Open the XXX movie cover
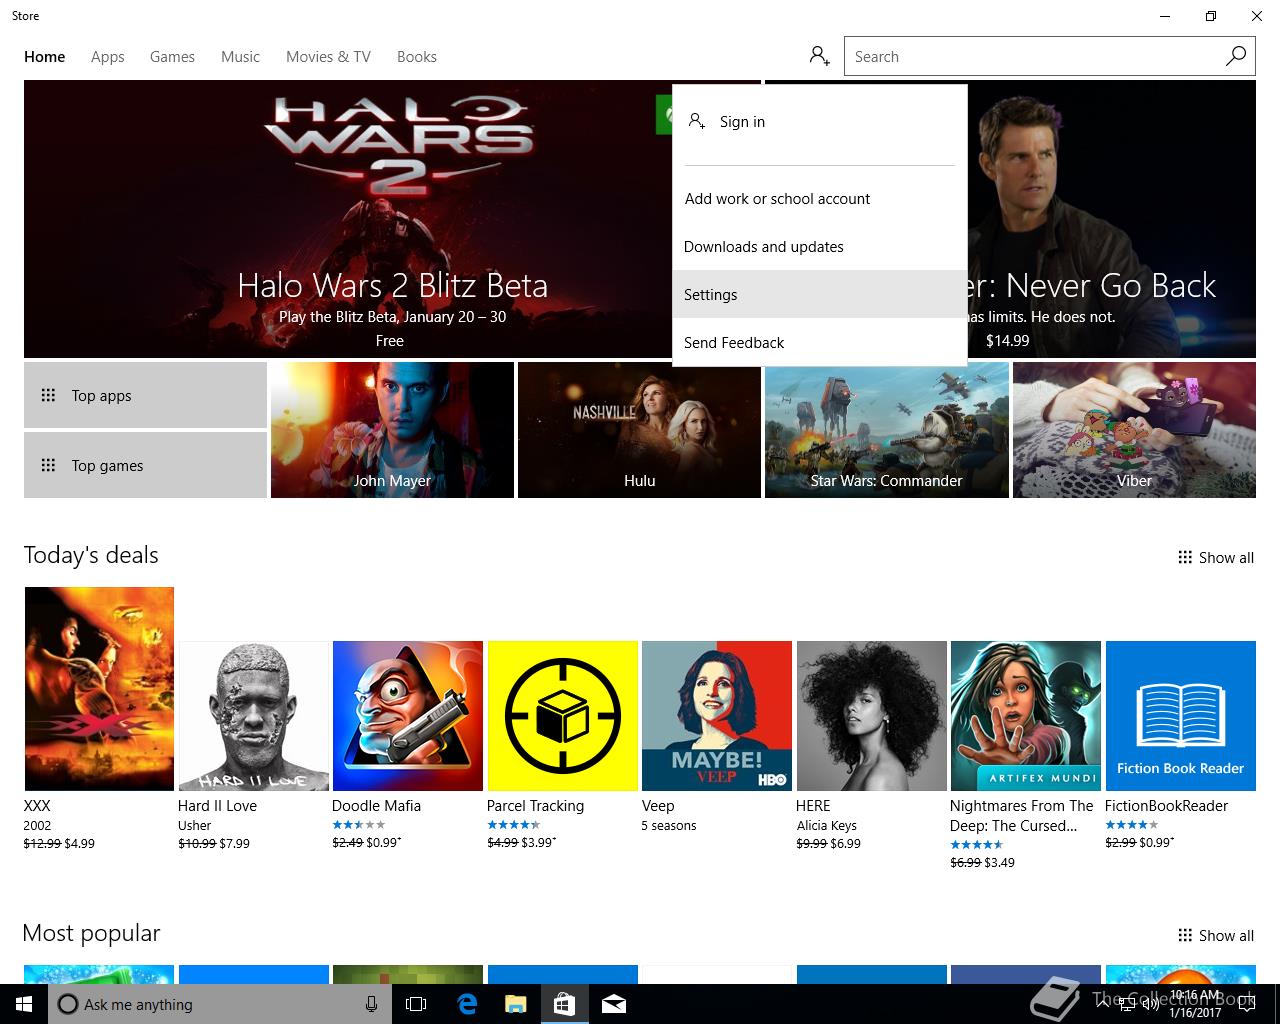 click(x=99, y=689)
